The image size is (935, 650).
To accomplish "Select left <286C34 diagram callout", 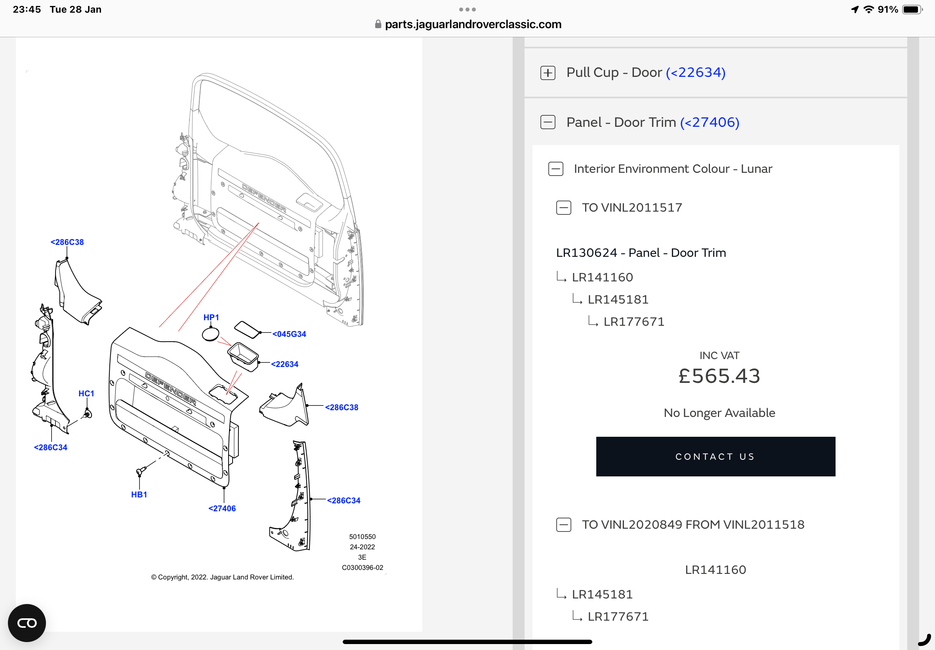I will coord(51,447).
